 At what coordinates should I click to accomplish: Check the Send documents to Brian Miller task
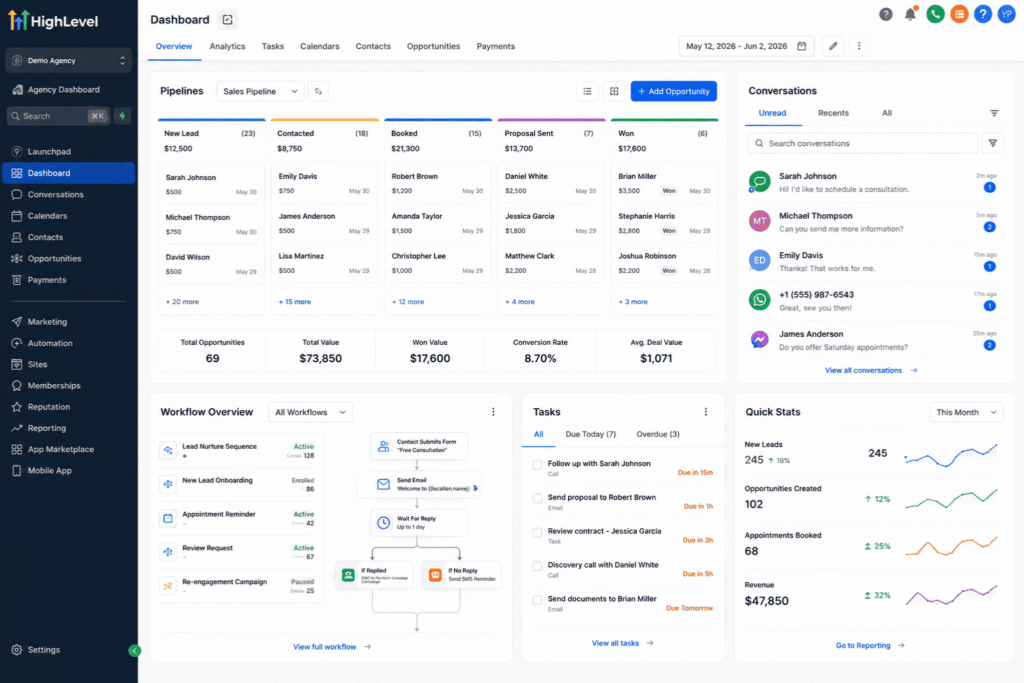537,600
